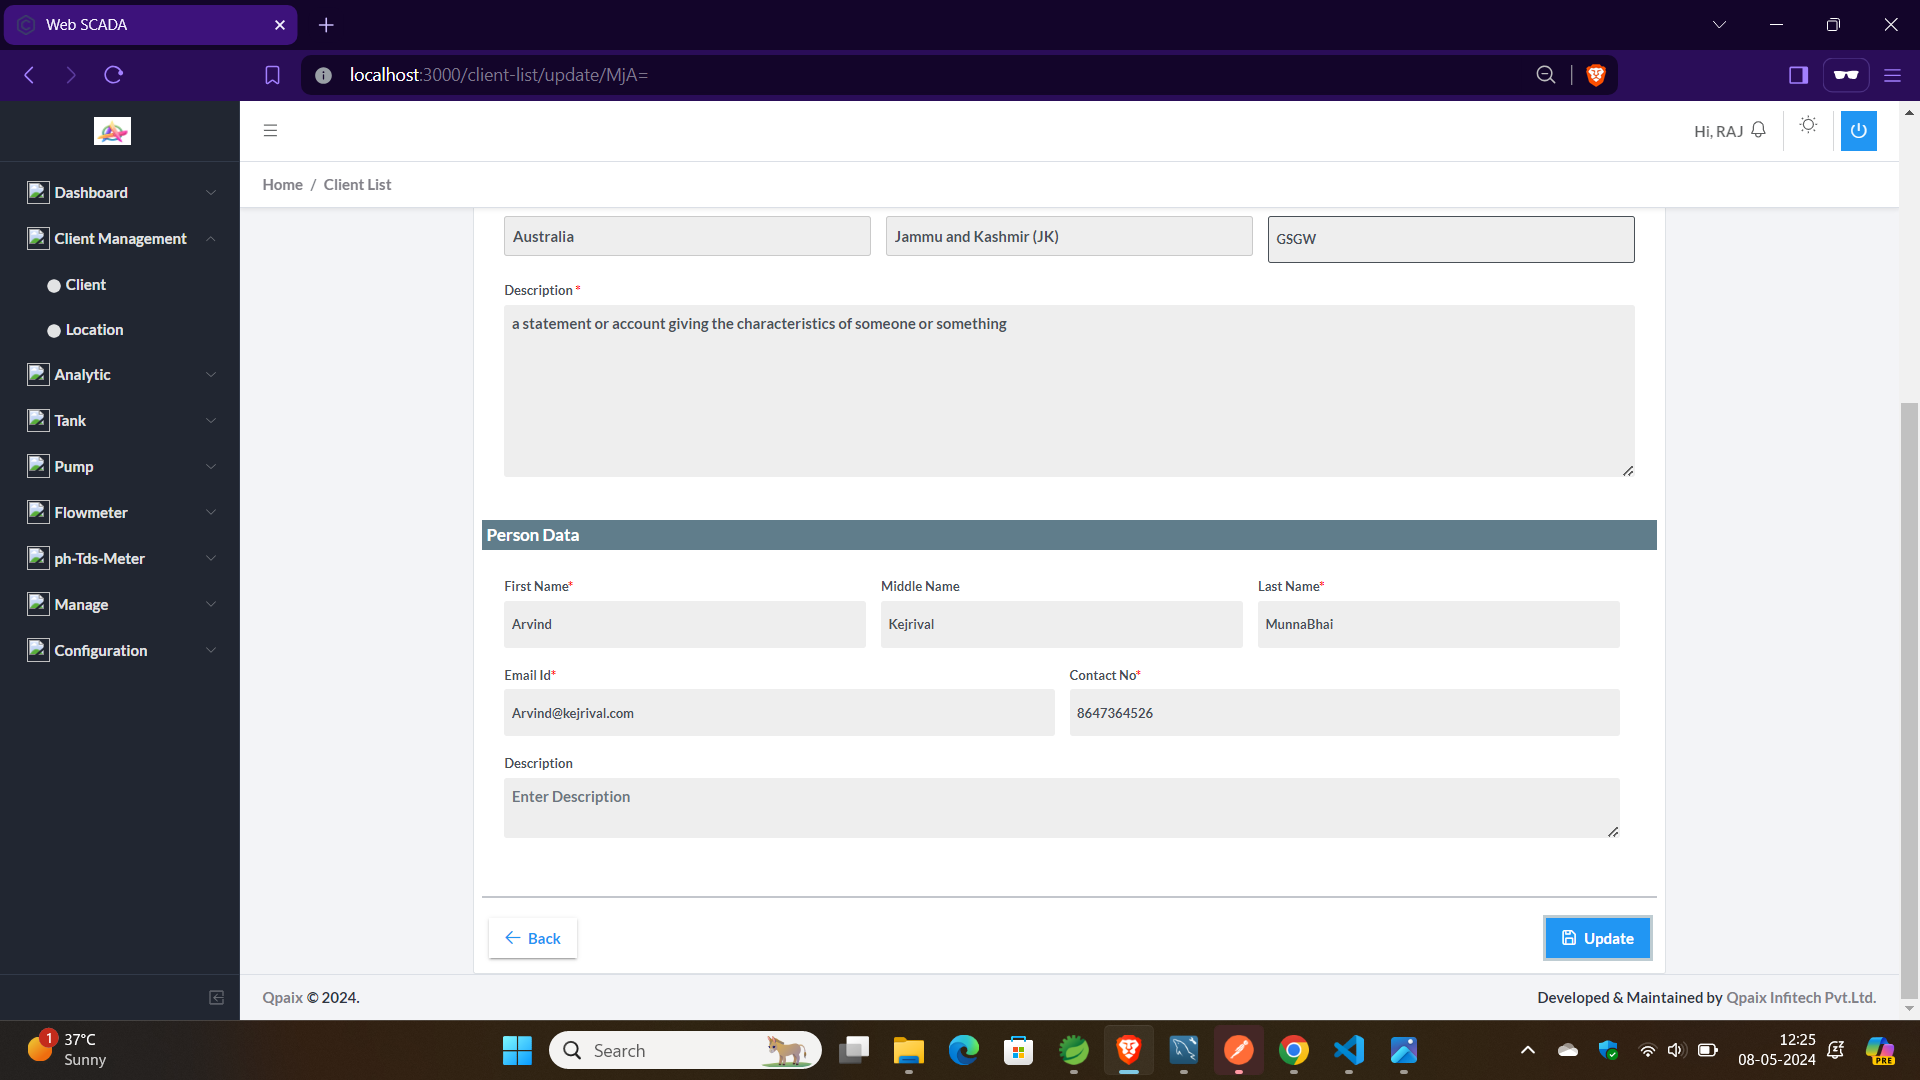Screen dimensions: 1920x1080
Task: Collapse the Client Management menu
Action: 120,238
